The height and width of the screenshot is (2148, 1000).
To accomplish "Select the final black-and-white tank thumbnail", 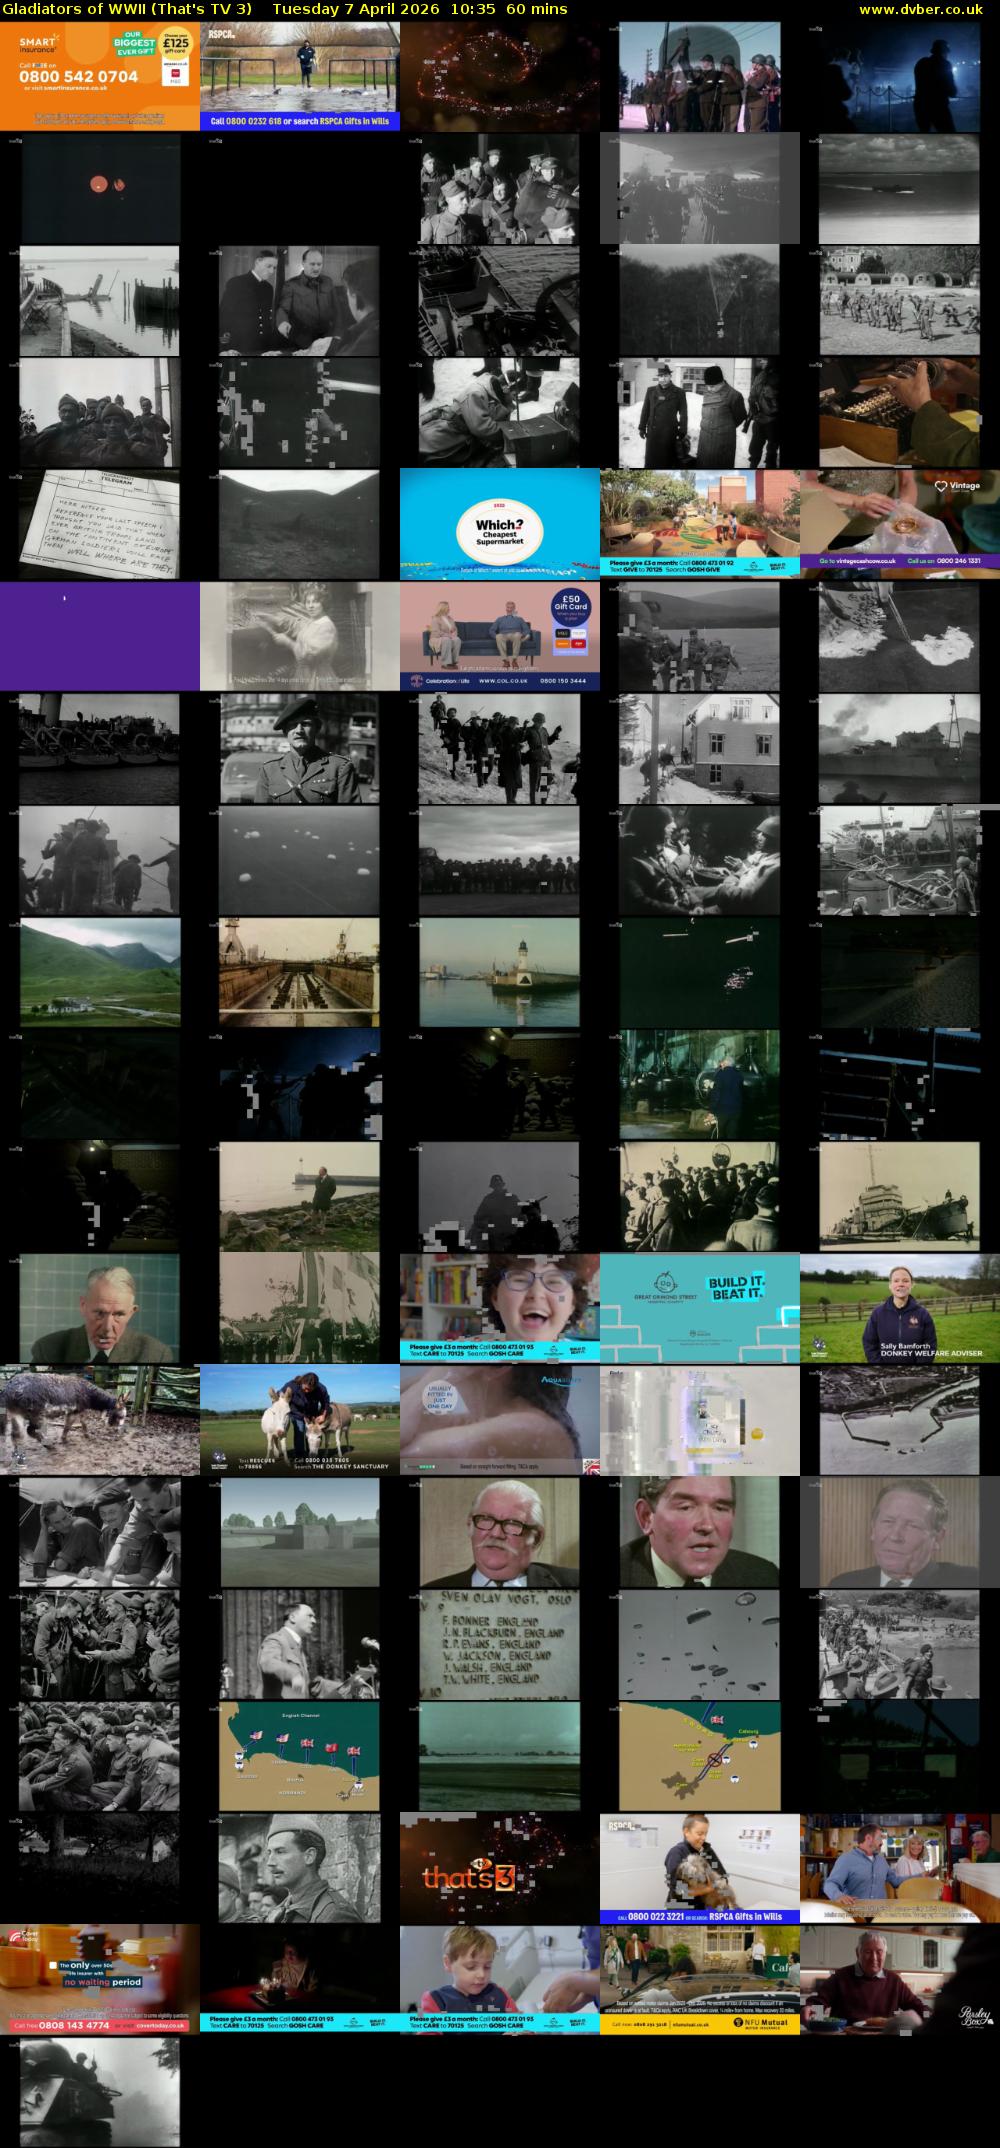I will coord(100,2091).
